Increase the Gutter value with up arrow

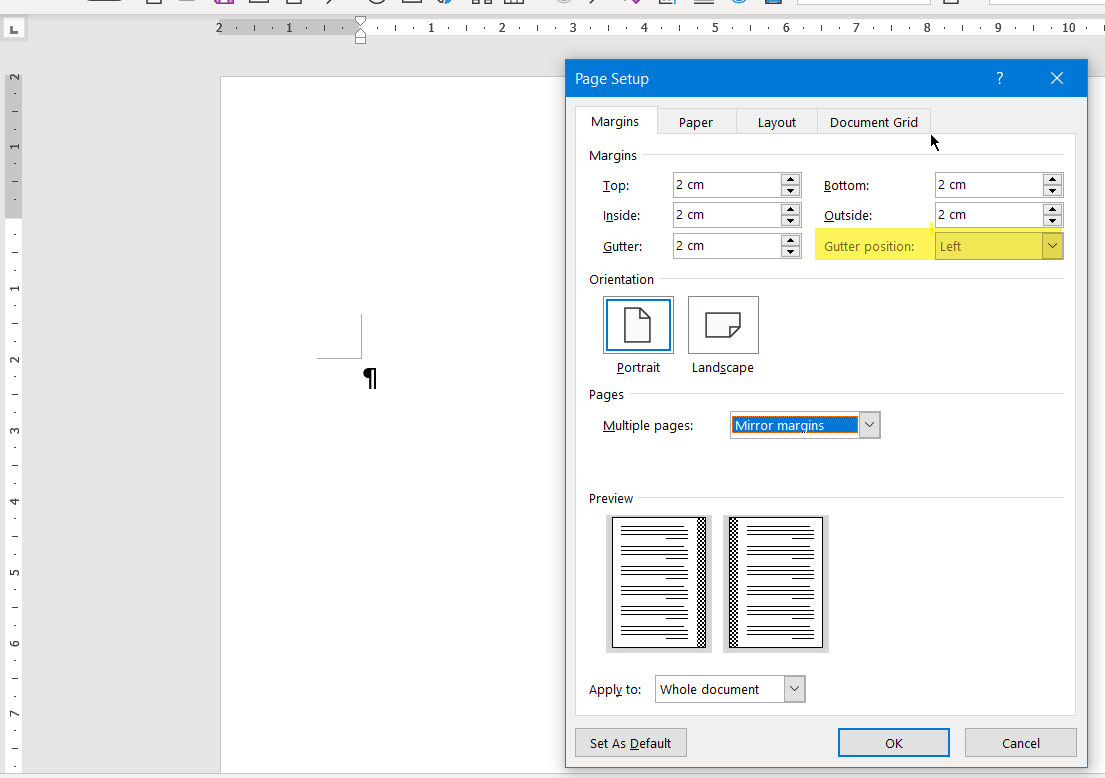pos(791,240)
